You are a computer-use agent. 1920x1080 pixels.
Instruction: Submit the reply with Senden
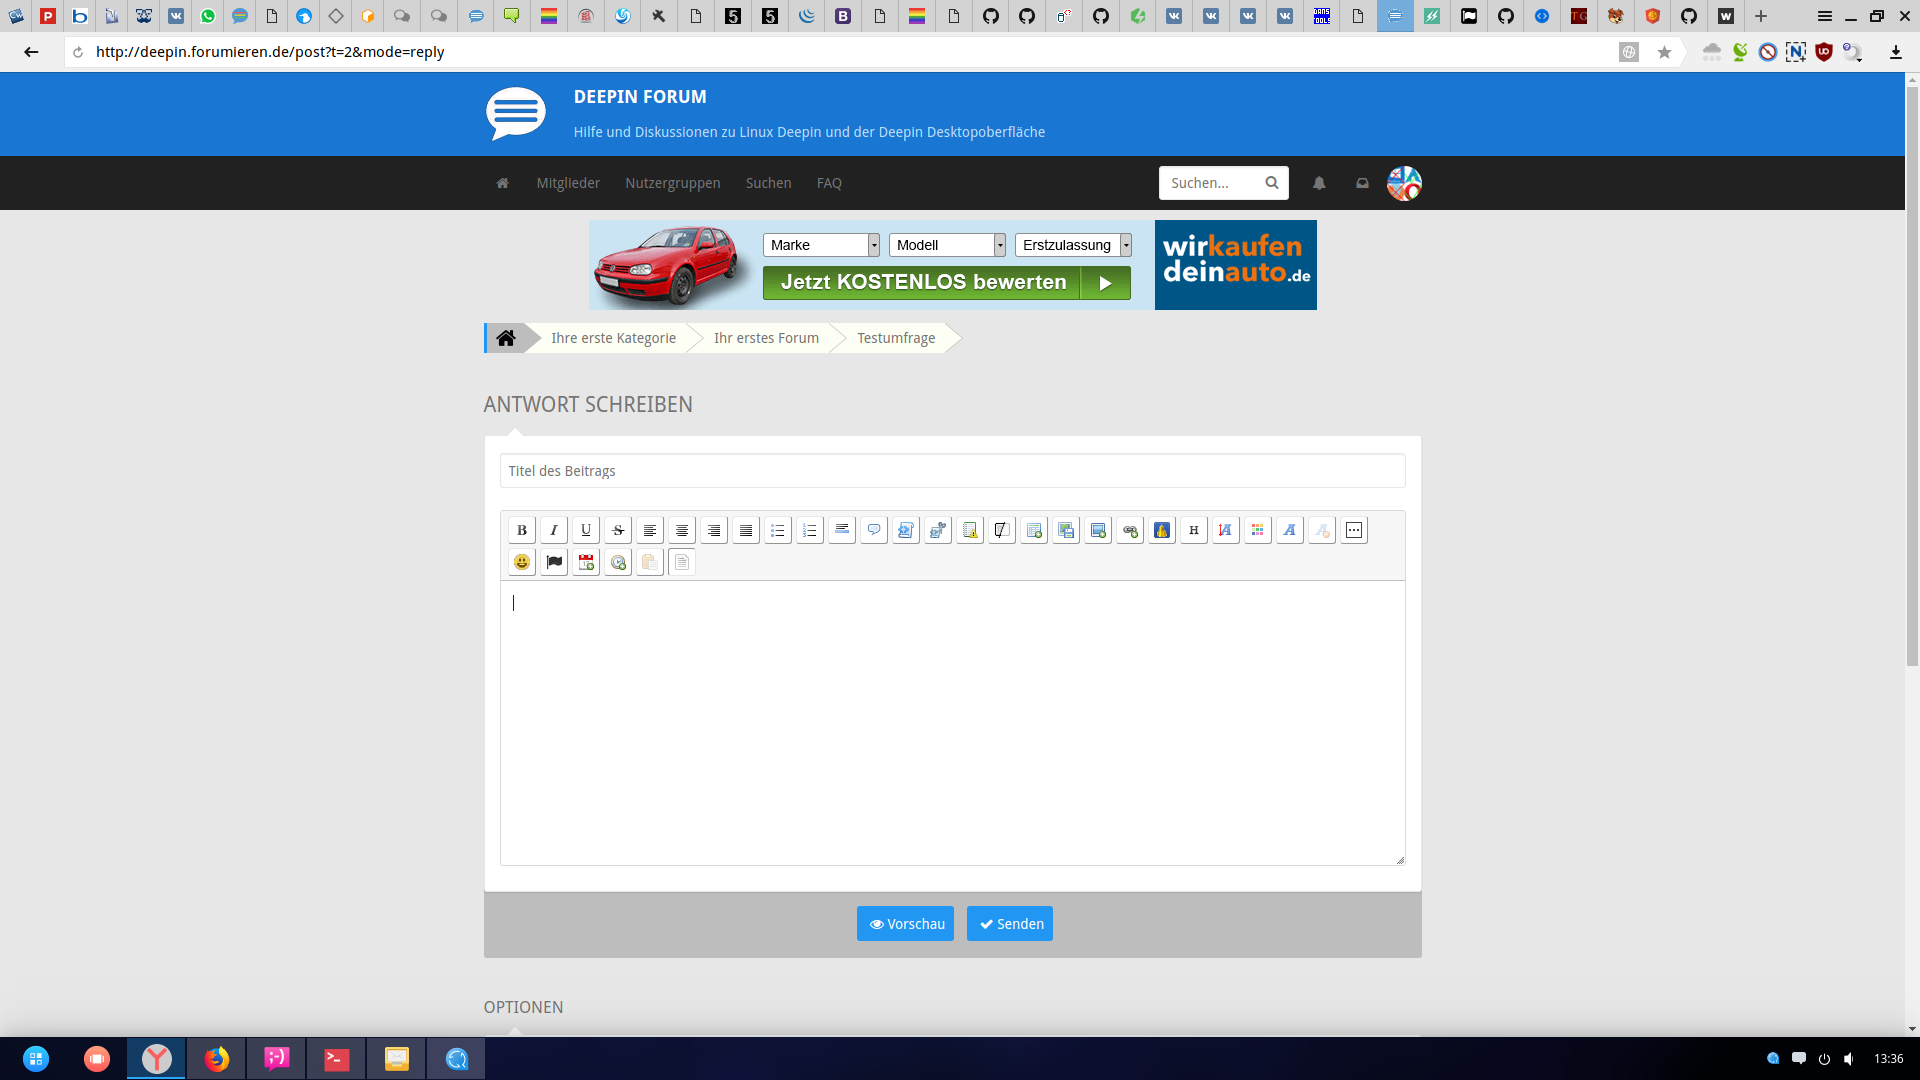pyautogui.click(x=1010, y=924)
